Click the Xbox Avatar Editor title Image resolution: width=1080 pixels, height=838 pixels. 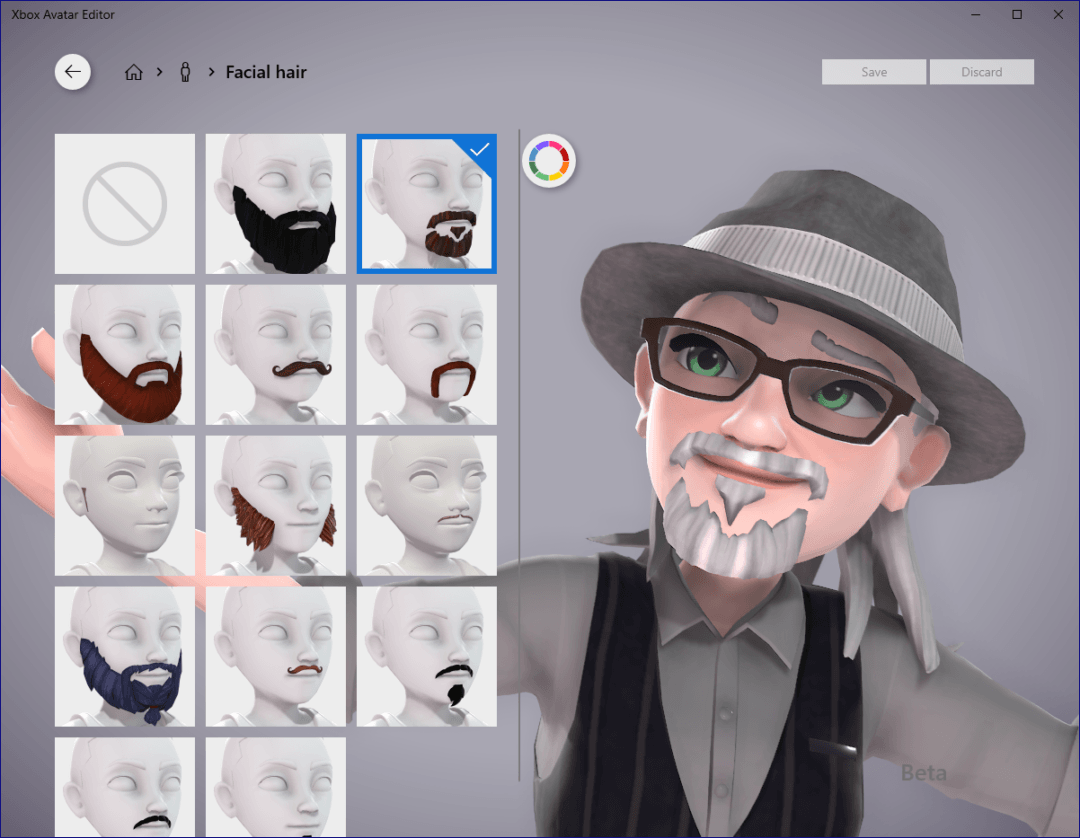[x=63, y=14]
